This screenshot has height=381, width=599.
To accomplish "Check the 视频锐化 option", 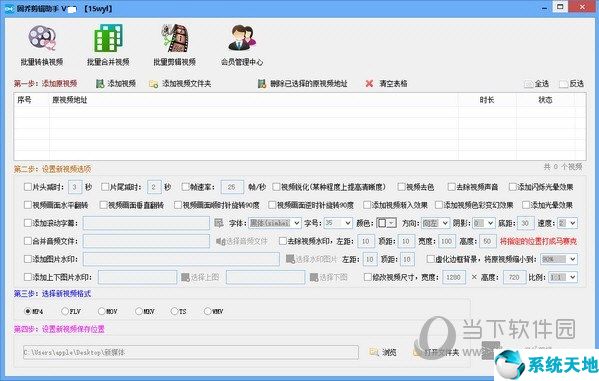I will click(x=276, y=187).
